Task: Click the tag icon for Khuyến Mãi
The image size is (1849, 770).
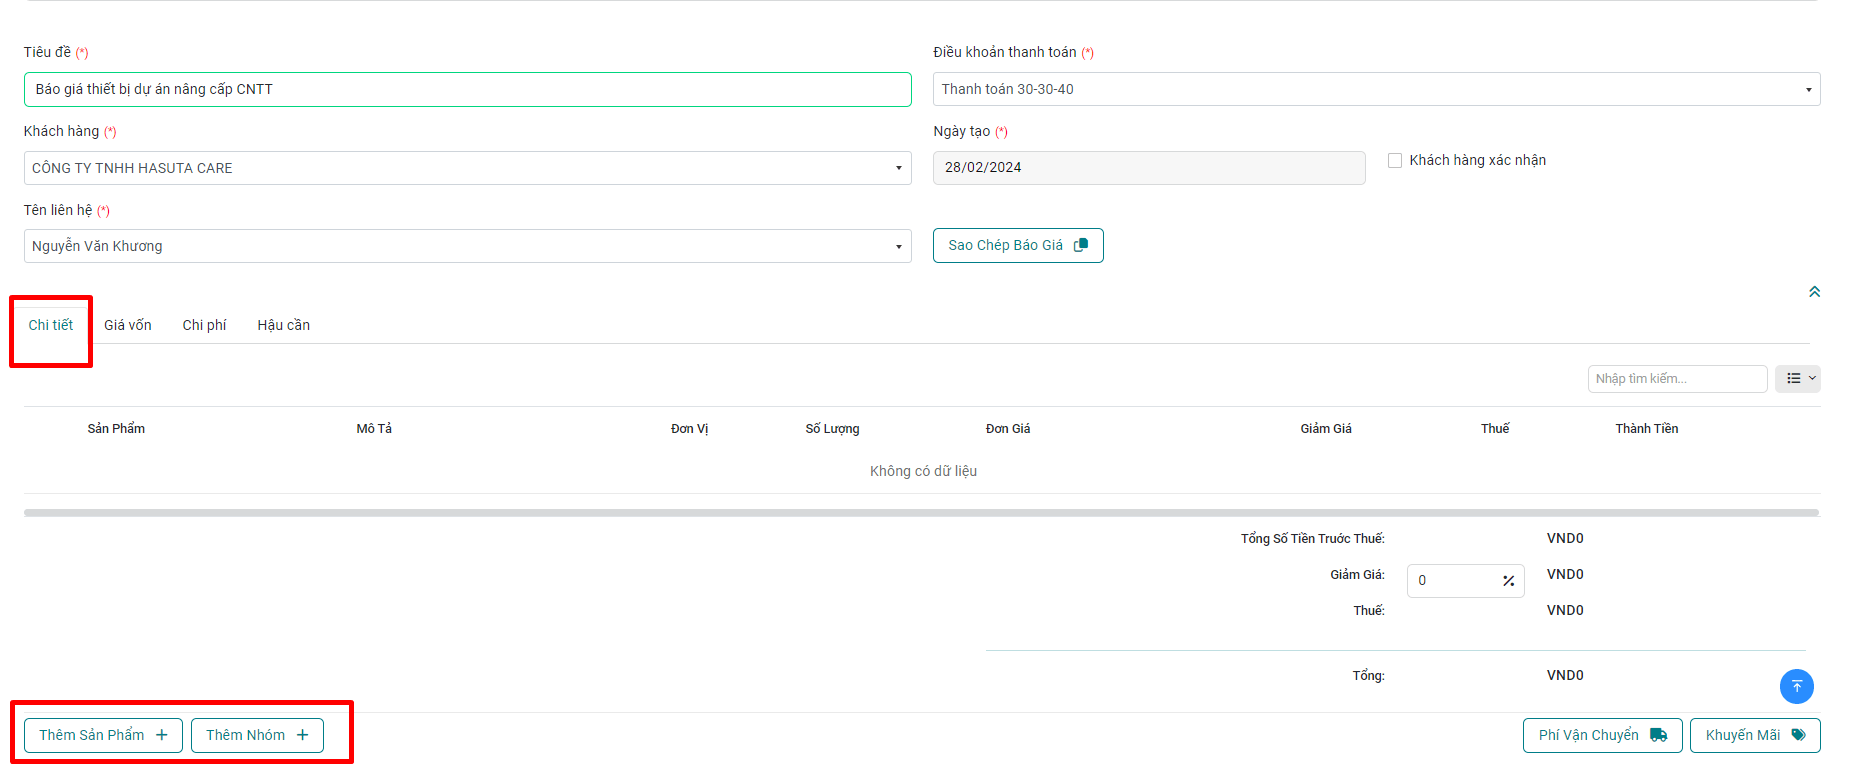Action: pos(1798,735)
